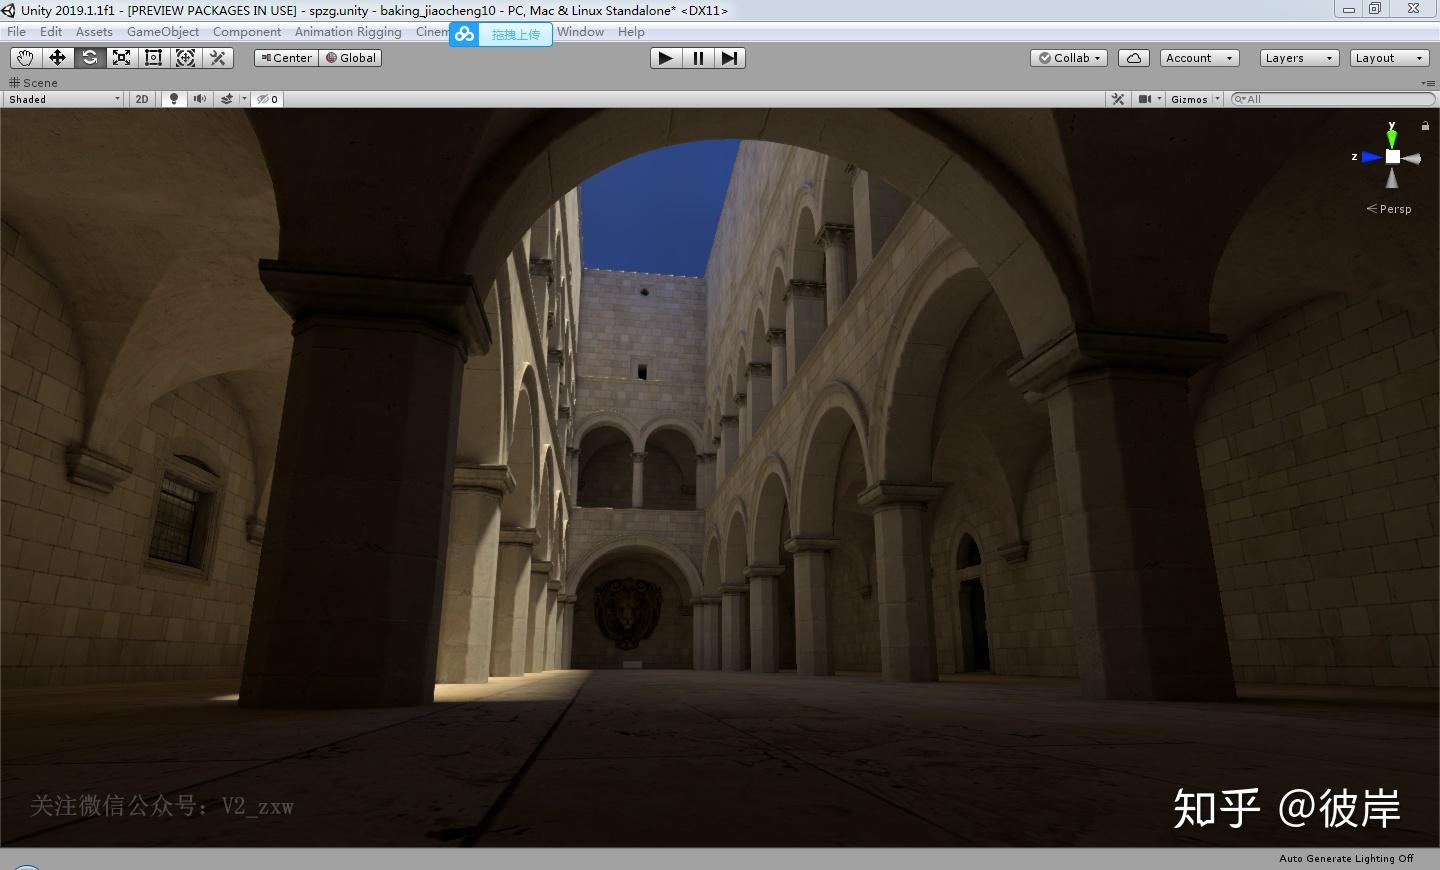Screen dimensions: 1440x870
Task: Open the Account dropdown
Action: coord(1200,58)
